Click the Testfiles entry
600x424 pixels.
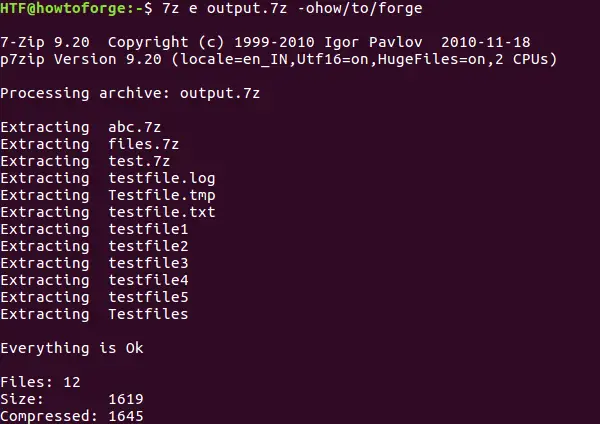coord(148,314)
